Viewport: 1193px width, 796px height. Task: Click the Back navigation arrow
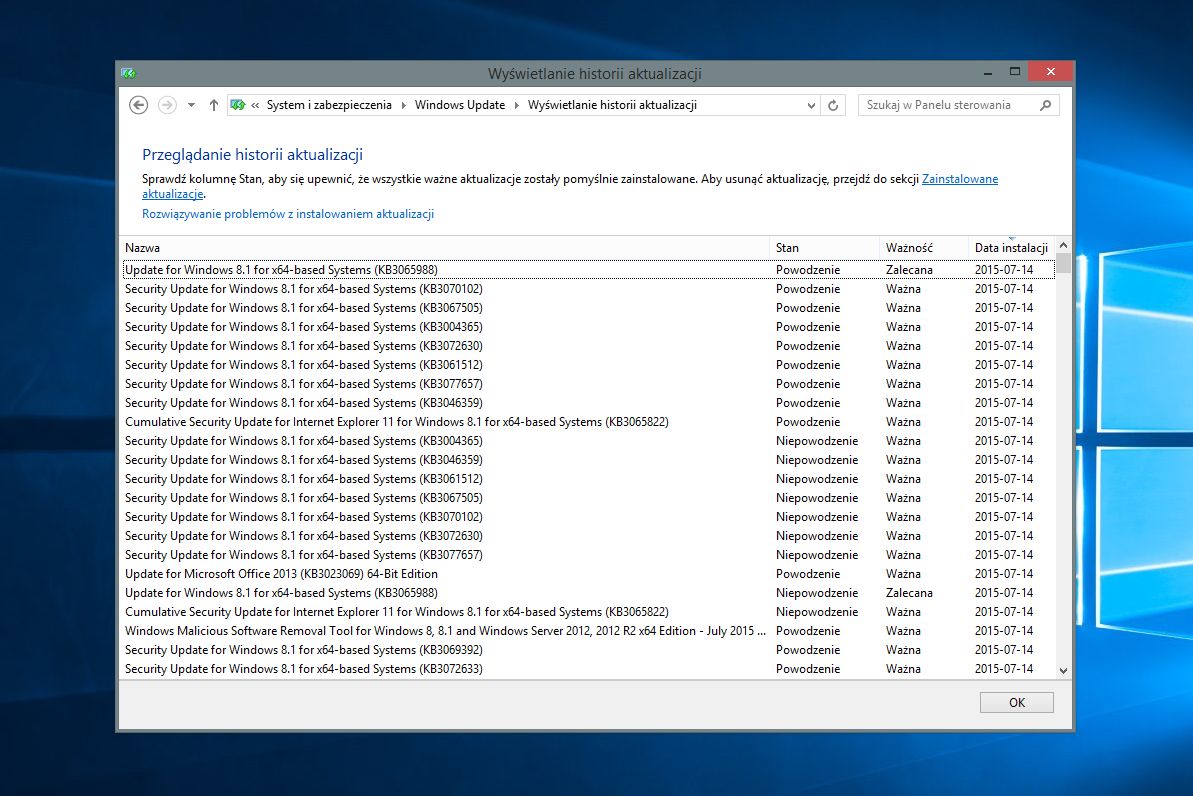pyautogui.click(x=139, y=105)
